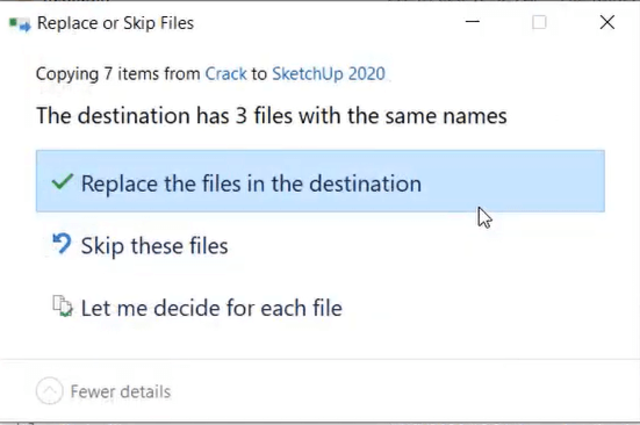Click the Replace or Skip Files title text
Screen dimensions: 640x425
coord(115,23)
